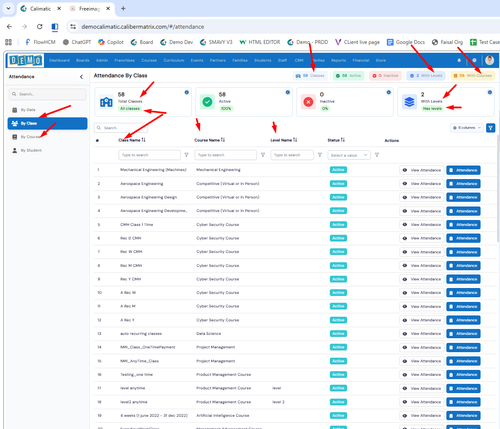Click the sidebar Search field
This screenshot has height=429, width=500.
pyautogui.click(x=47, y=94)
